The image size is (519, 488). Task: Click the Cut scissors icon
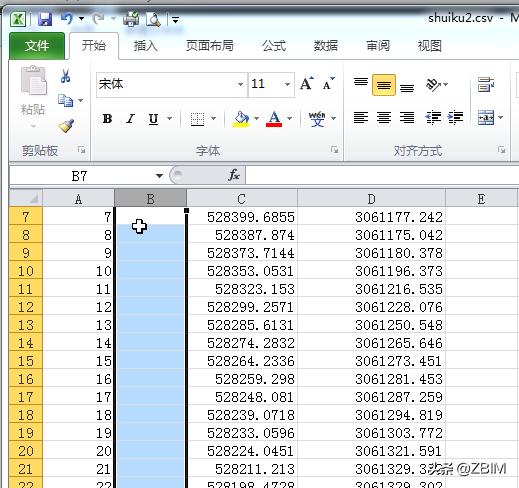66,76
